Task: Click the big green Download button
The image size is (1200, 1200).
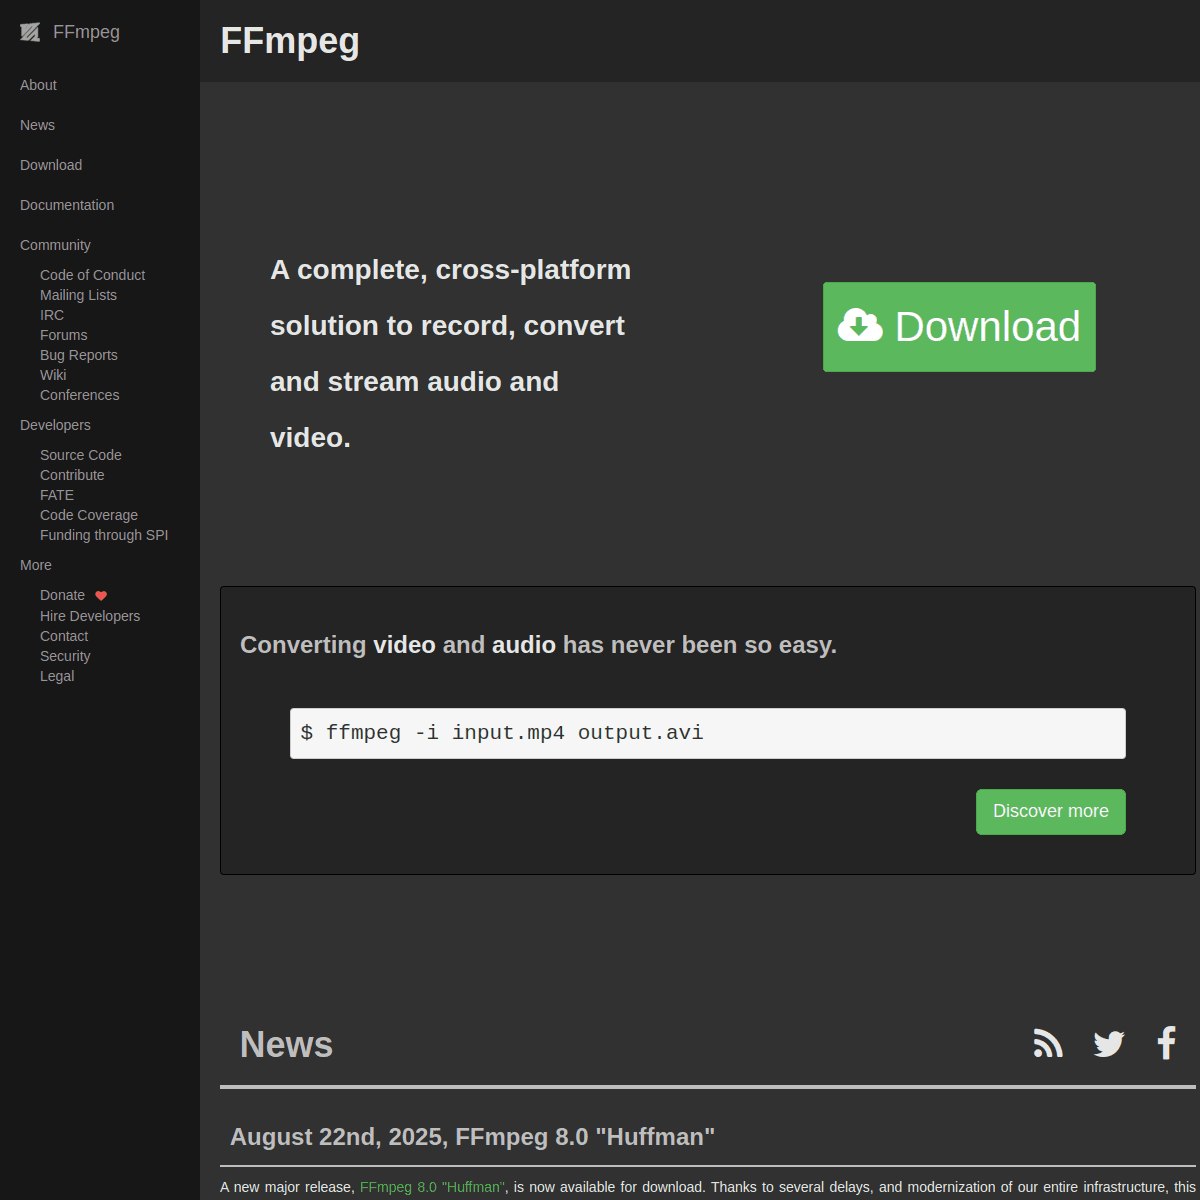Action: pos(959,327)
